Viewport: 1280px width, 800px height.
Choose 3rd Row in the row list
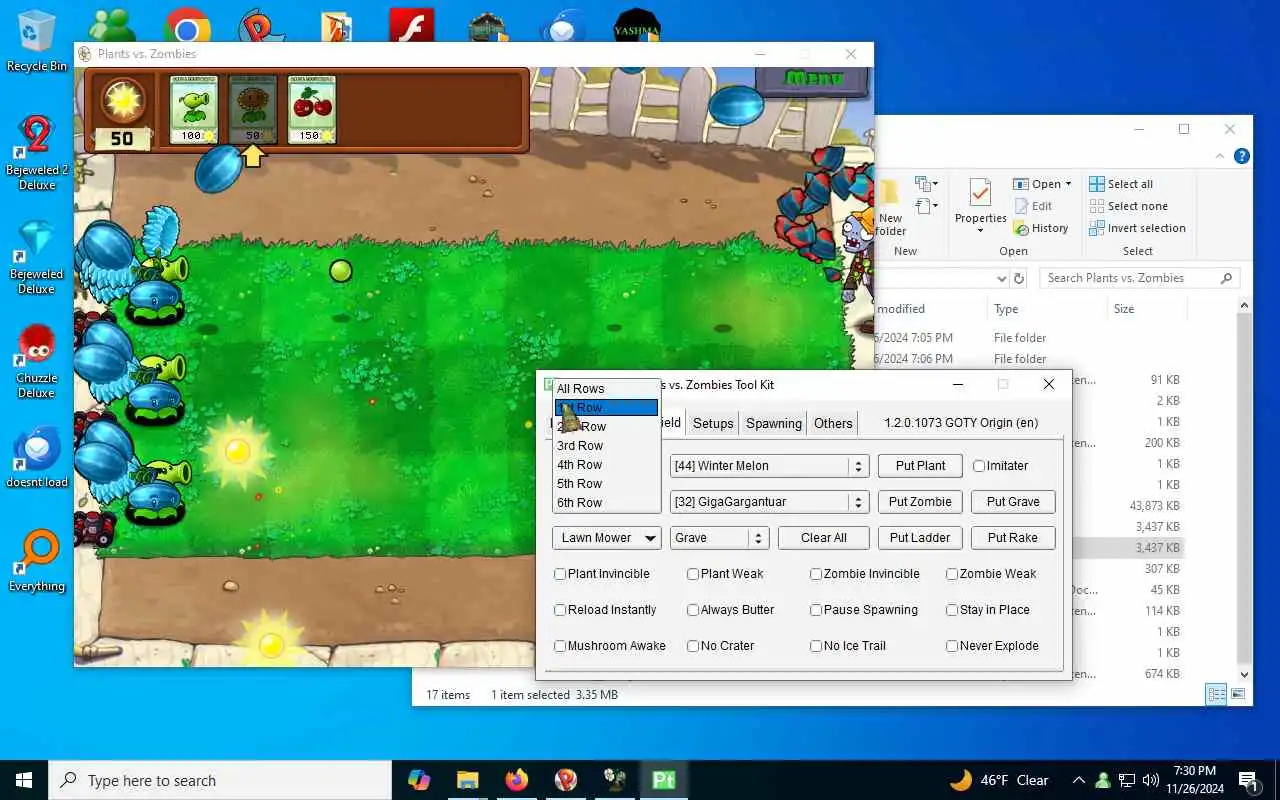coord(606,446)
